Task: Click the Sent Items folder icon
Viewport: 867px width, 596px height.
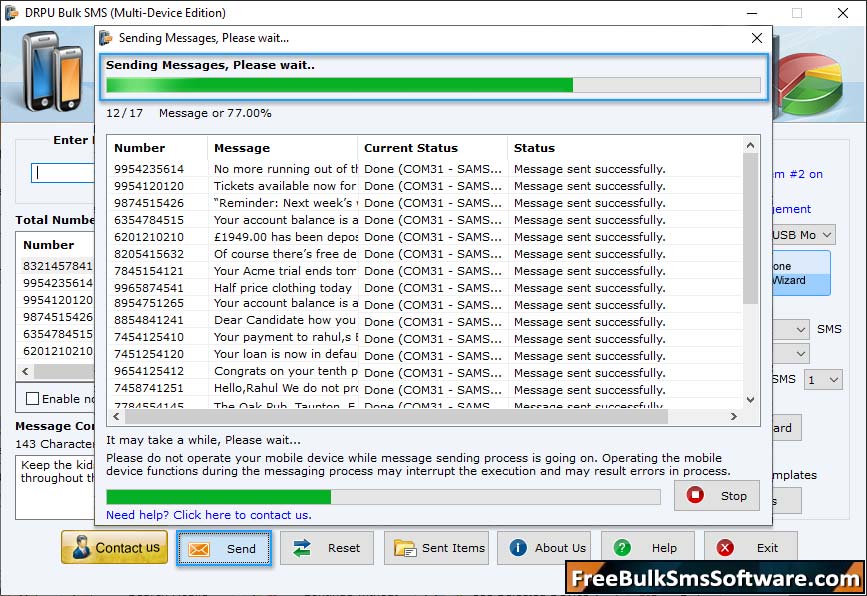Action: [x=405, y=548]
